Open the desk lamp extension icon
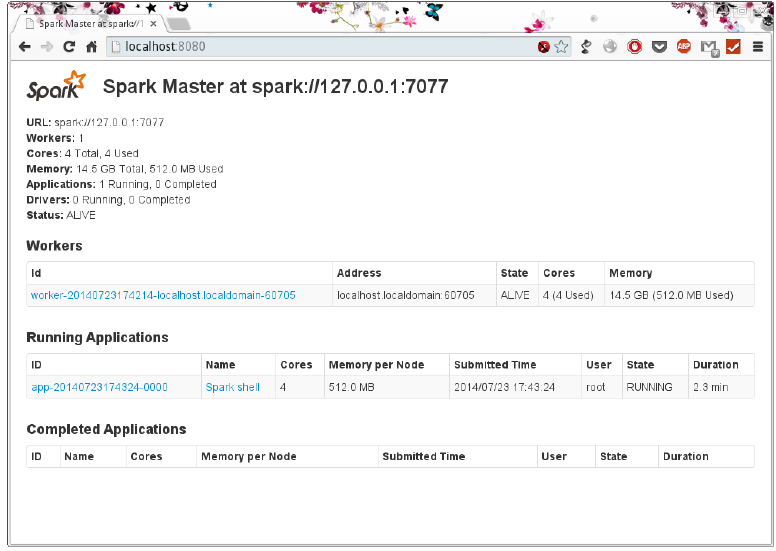776x551 pixels. click(586, 47)
